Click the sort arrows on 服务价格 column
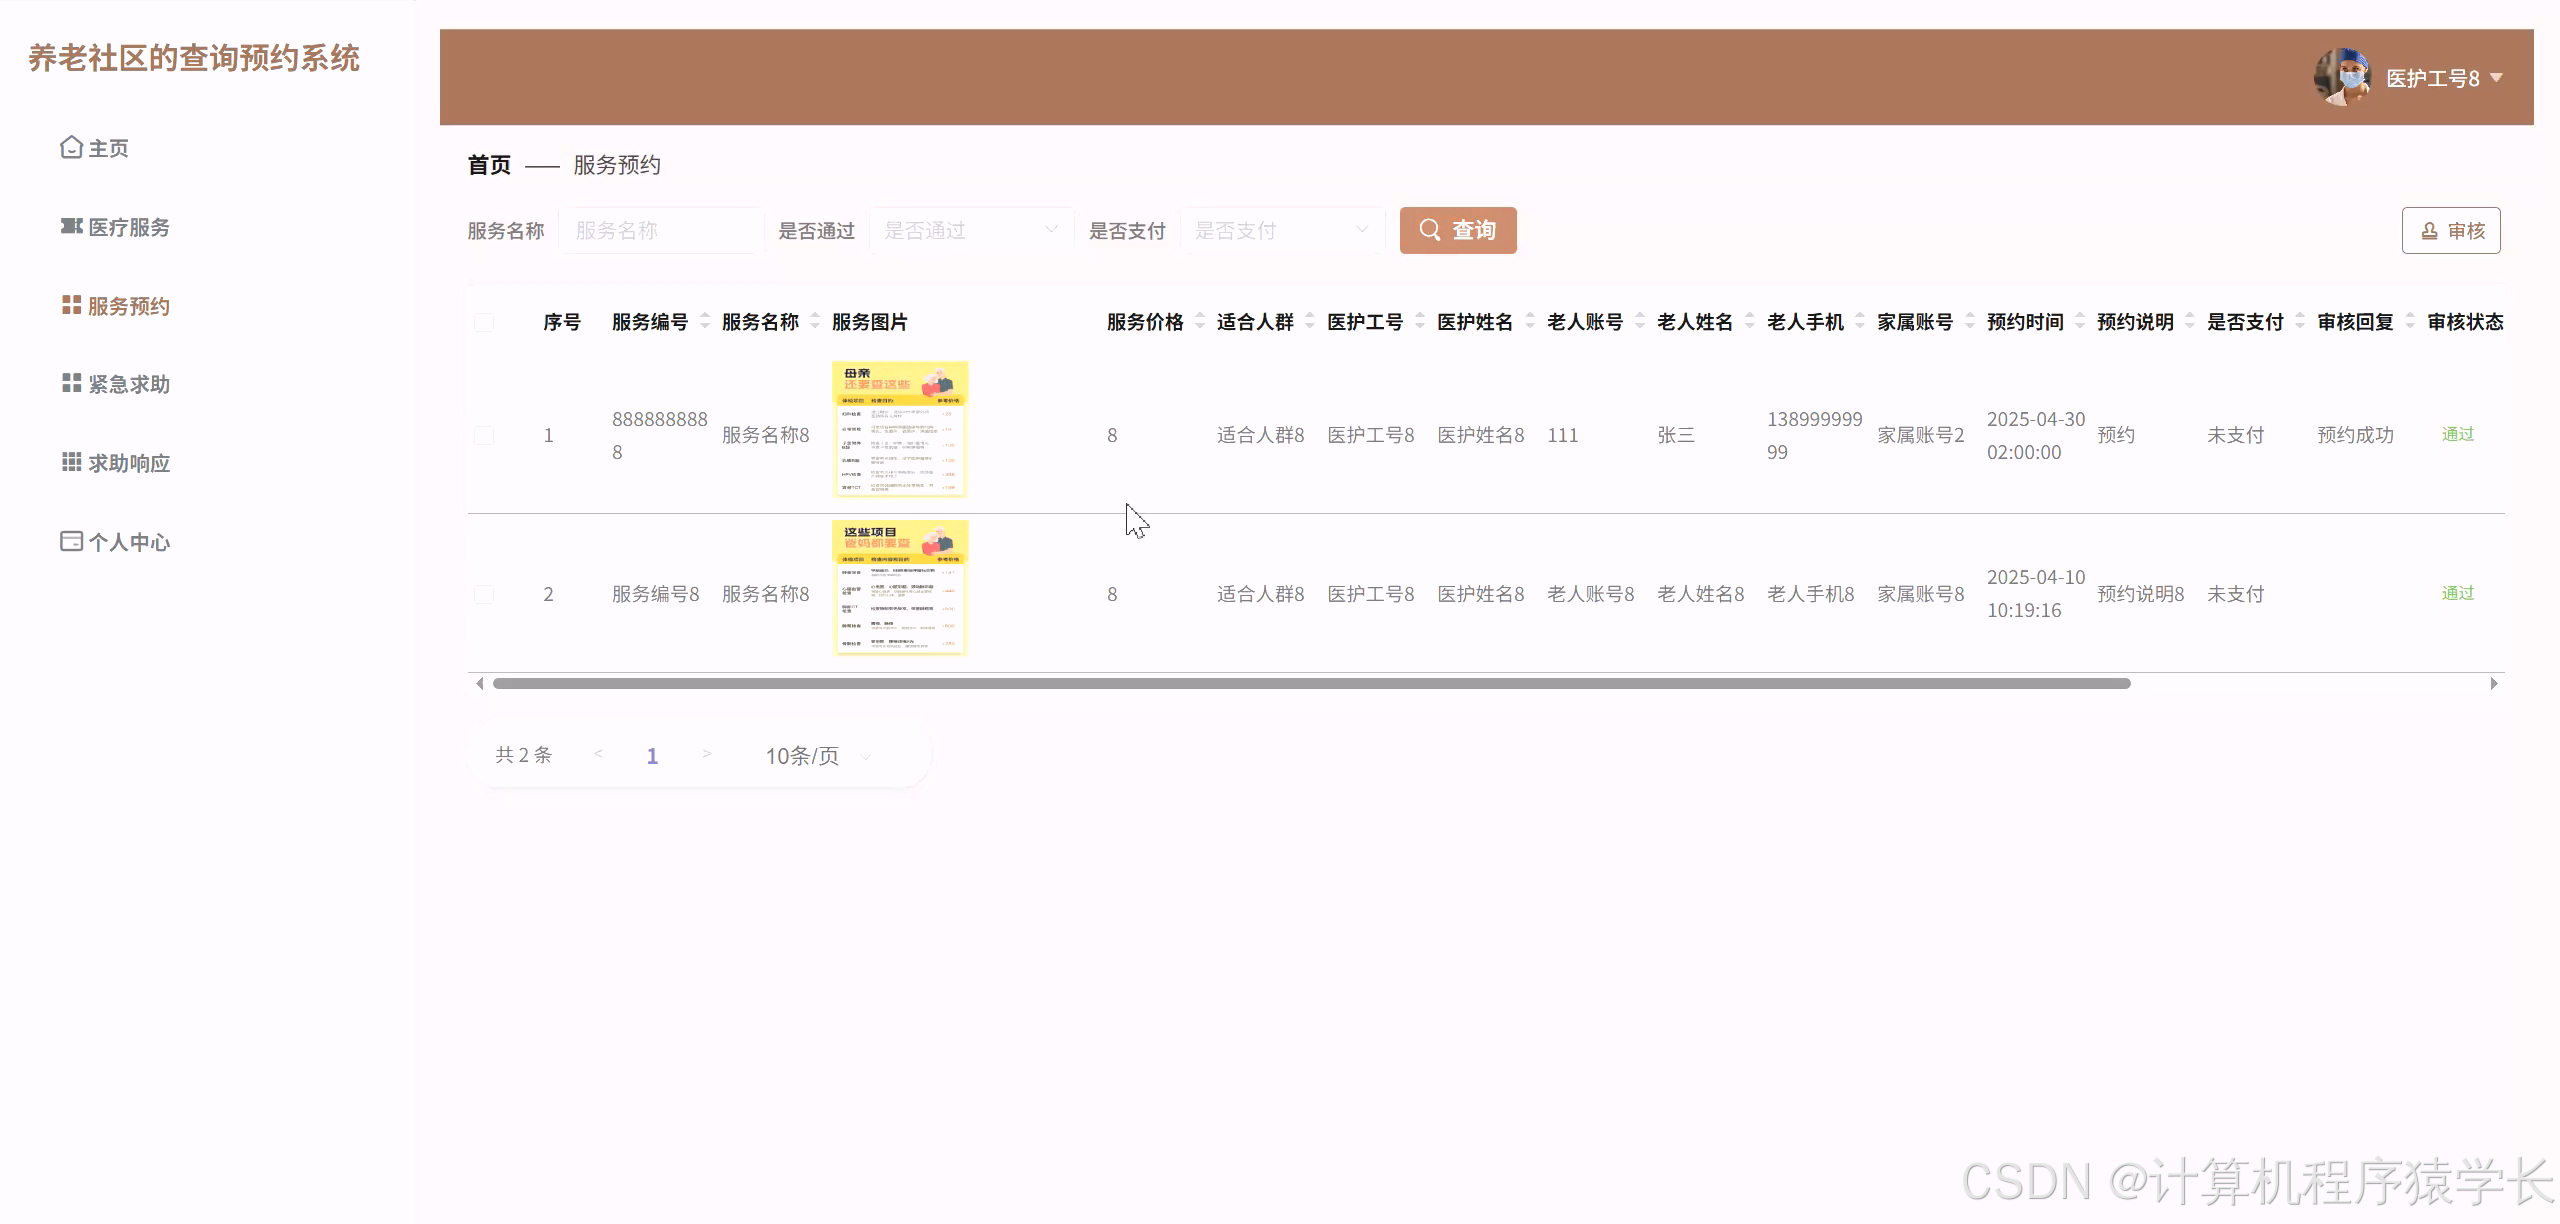This screenshot has height=1224, width=2560. coord(1199,321)
